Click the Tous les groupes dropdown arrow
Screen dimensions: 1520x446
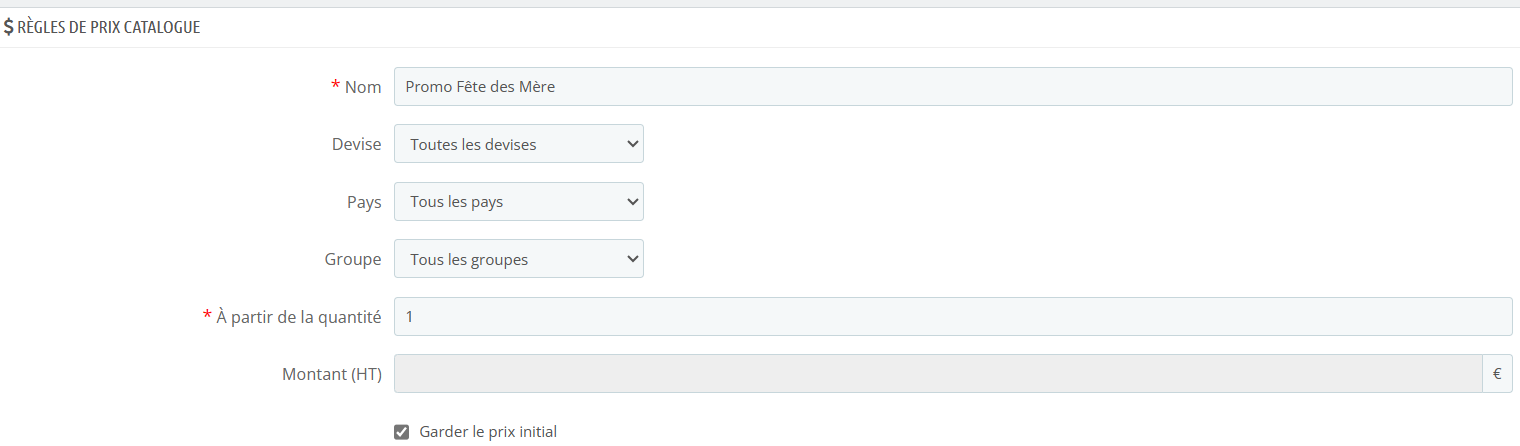[x=631, y=260]
